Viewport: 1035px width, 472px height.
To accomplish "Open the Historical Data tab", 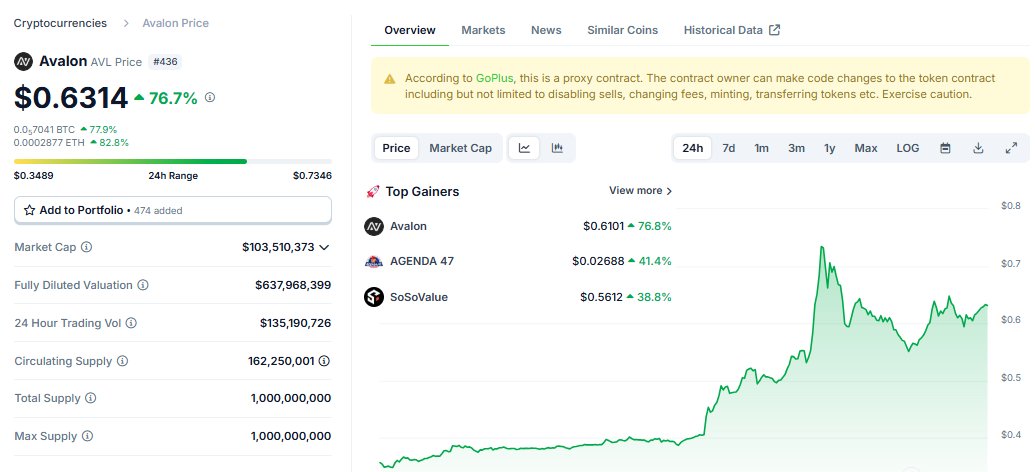I will (732, 30).
